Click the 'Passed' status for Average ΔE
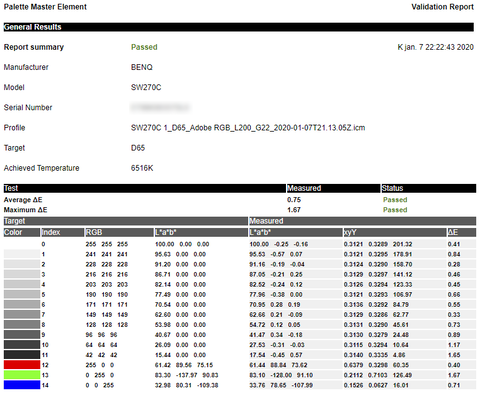Image resolution: width=480 pixels, height=393 pixels. click(x=395, y=200)
